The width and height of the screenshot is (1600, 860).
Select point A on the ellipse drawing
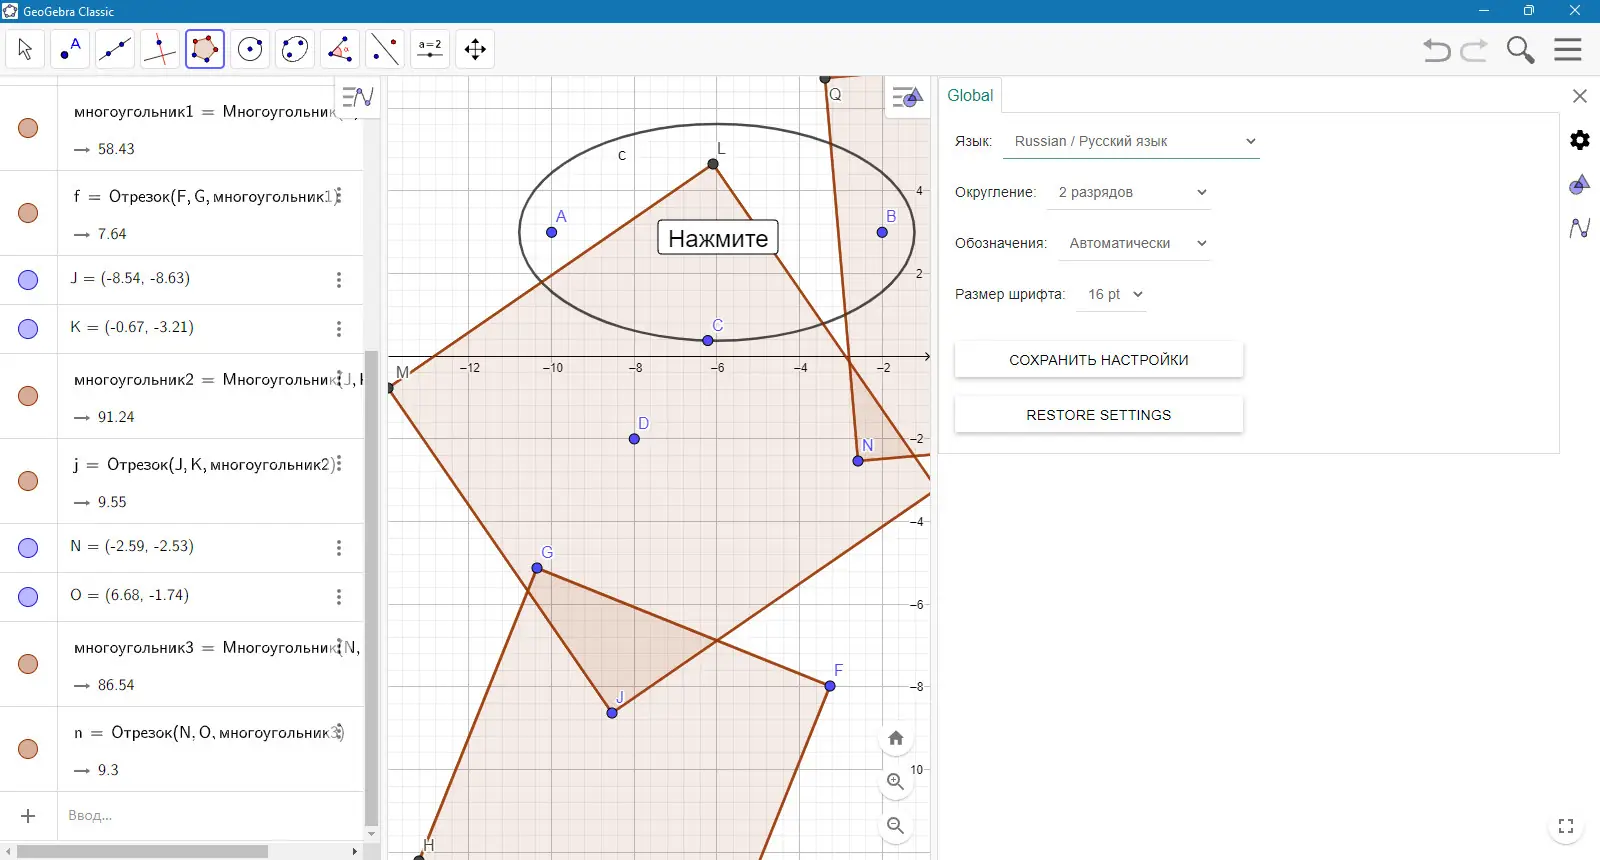[552, 232]
